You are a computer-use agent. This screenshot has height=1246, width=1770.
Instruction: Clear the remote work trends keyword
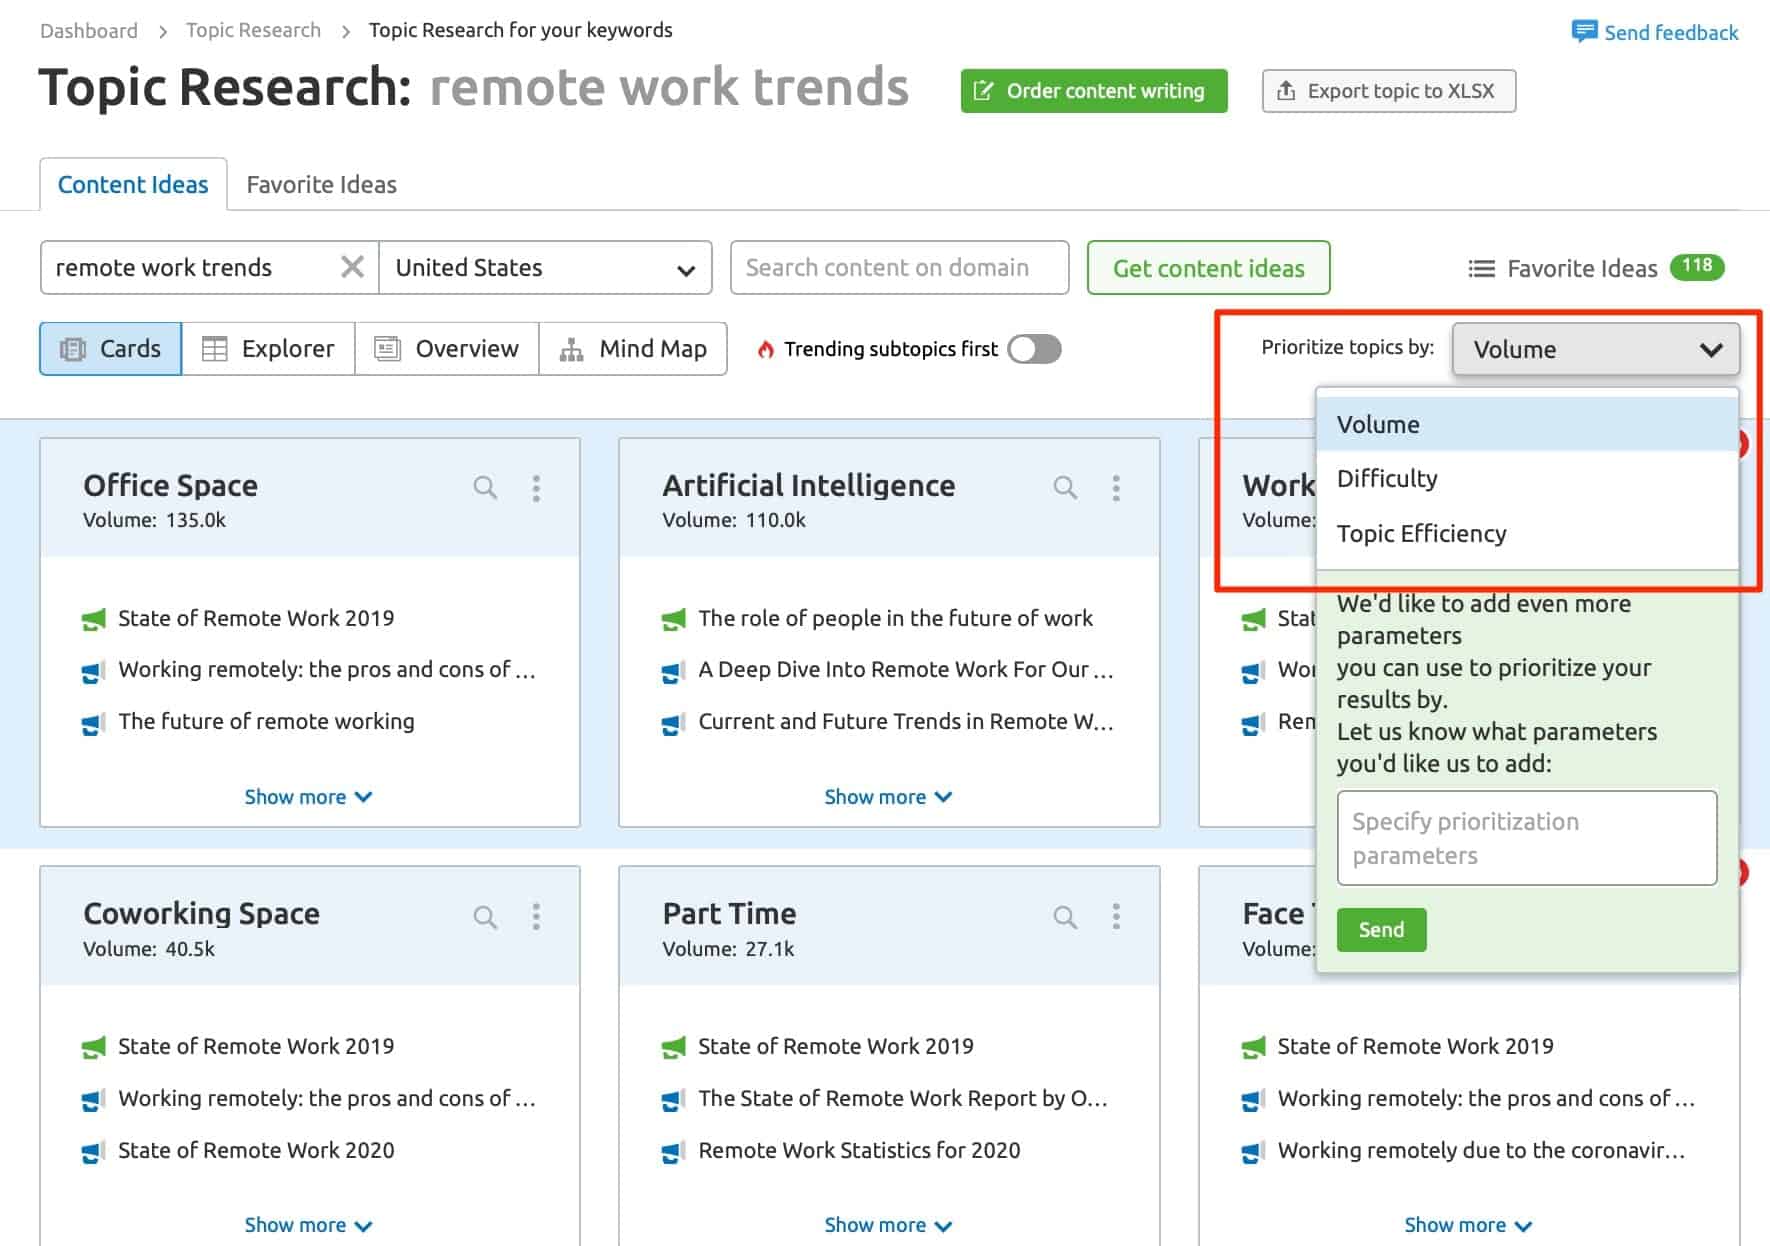pos(352,267)
